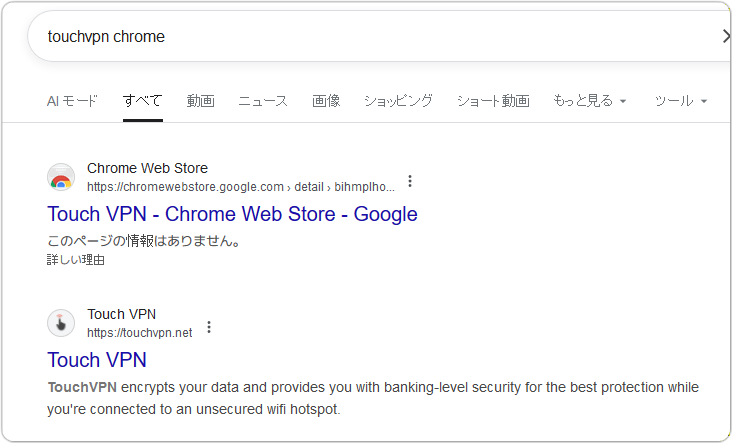732x443 pixels.
Task: Switch to the AI モード tab
Action: point(72,101)
